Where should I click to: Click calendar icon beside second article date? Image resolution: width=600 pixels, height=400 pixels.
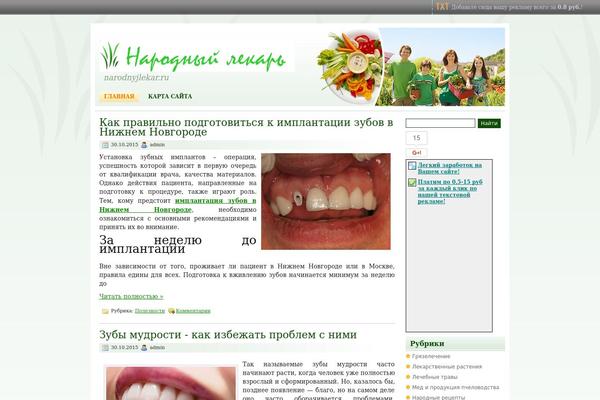pos(105,348)
